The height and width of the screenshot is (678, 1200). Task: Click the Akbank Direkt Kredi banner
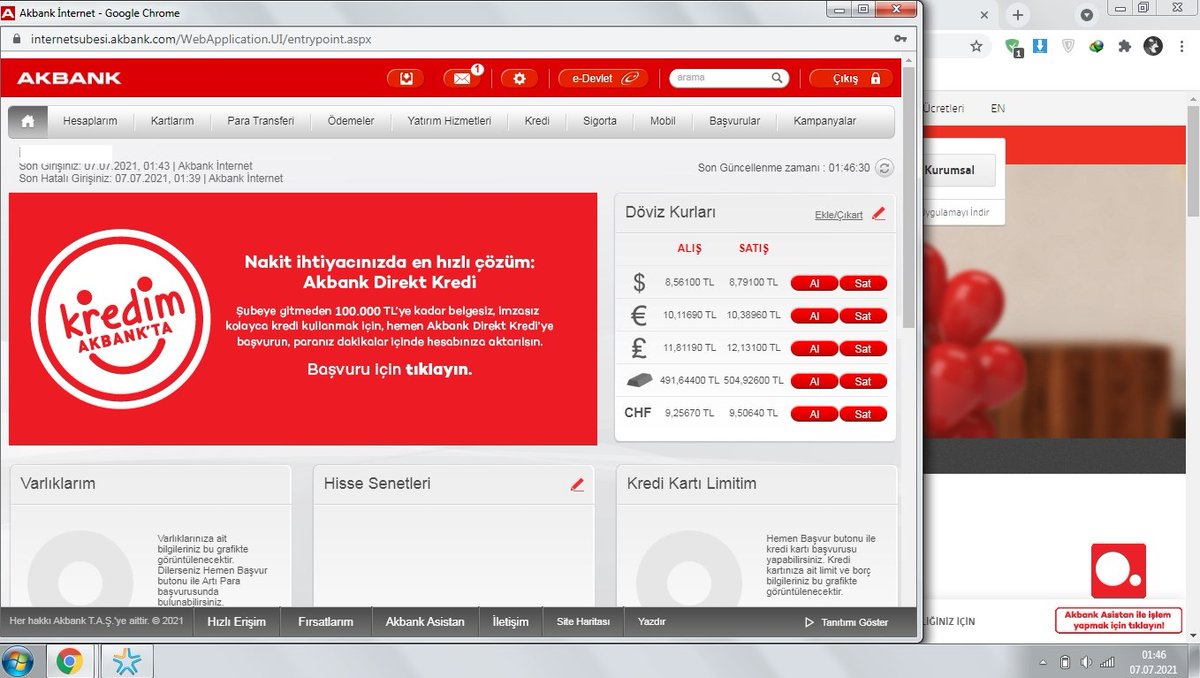coord(303,319)
